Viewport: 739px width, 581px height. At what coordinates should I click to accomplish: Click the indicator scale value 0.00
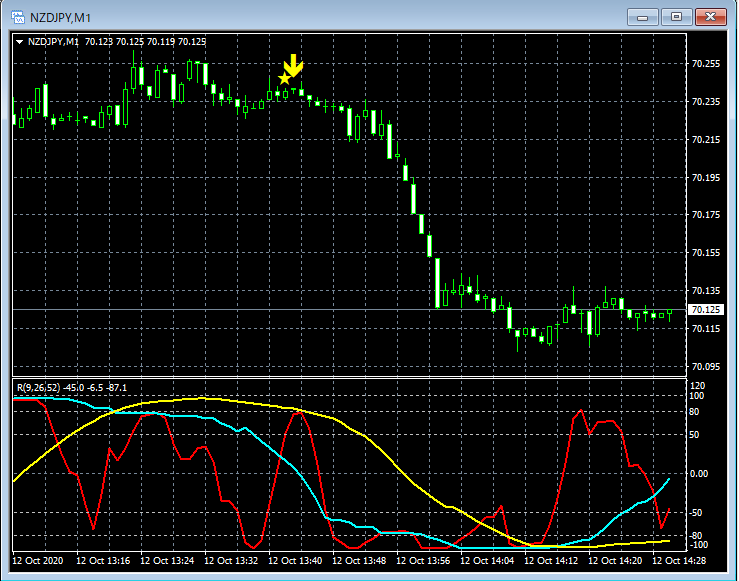699,474
